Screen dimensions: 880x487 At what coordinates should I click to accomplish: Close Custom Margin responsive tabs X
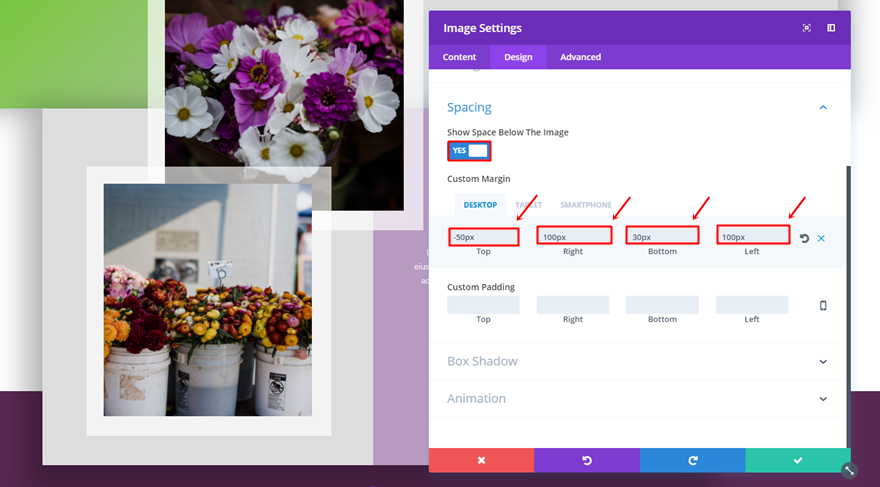pyautogui.click(x=821, y=238)
